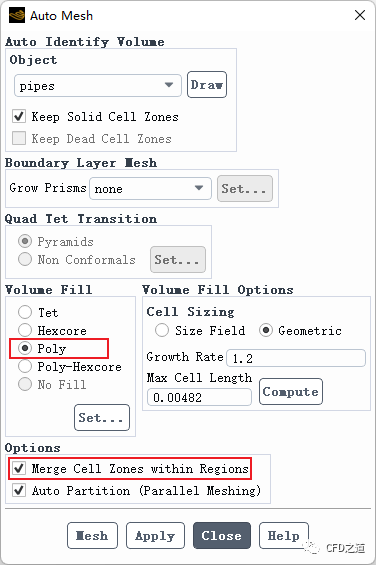Image resolution: width=376 pixels, height=565 pixels.
Task: Select Poly-Hexcore volume fill option
Action: pos(25,366)
